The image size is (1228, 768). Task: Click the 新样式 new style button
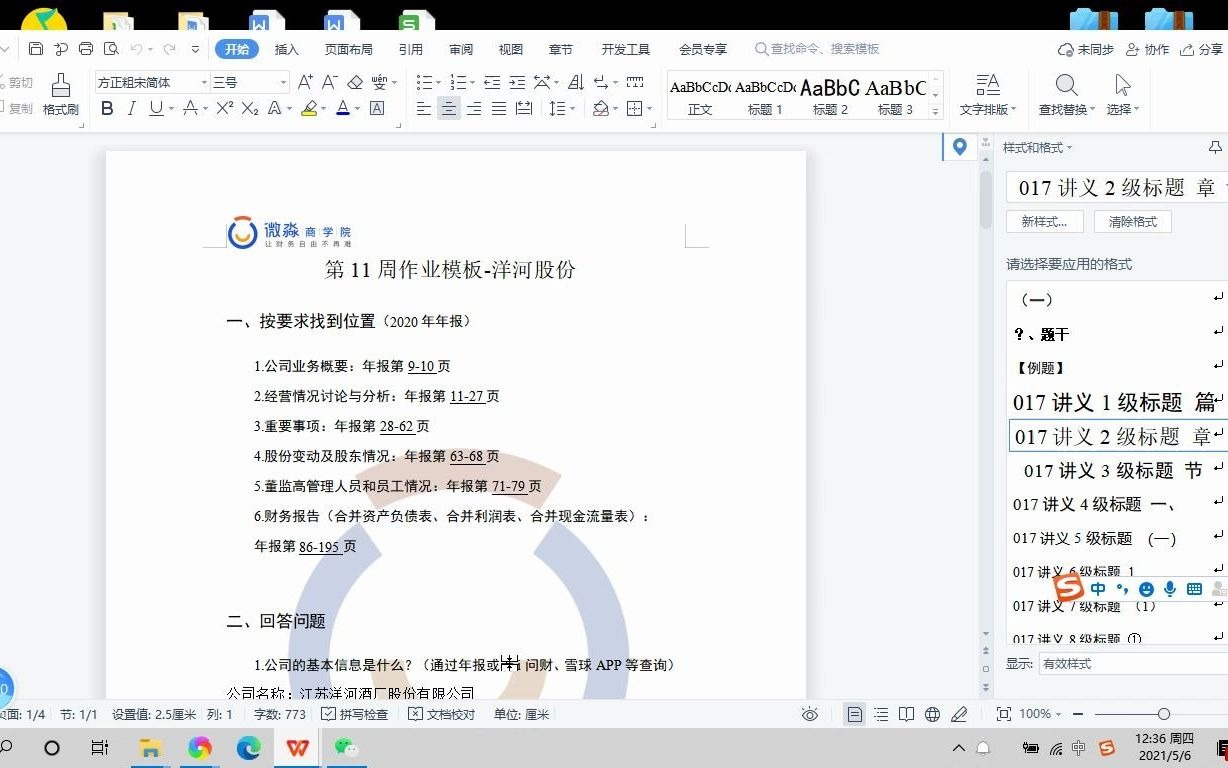pos(1043,221)
